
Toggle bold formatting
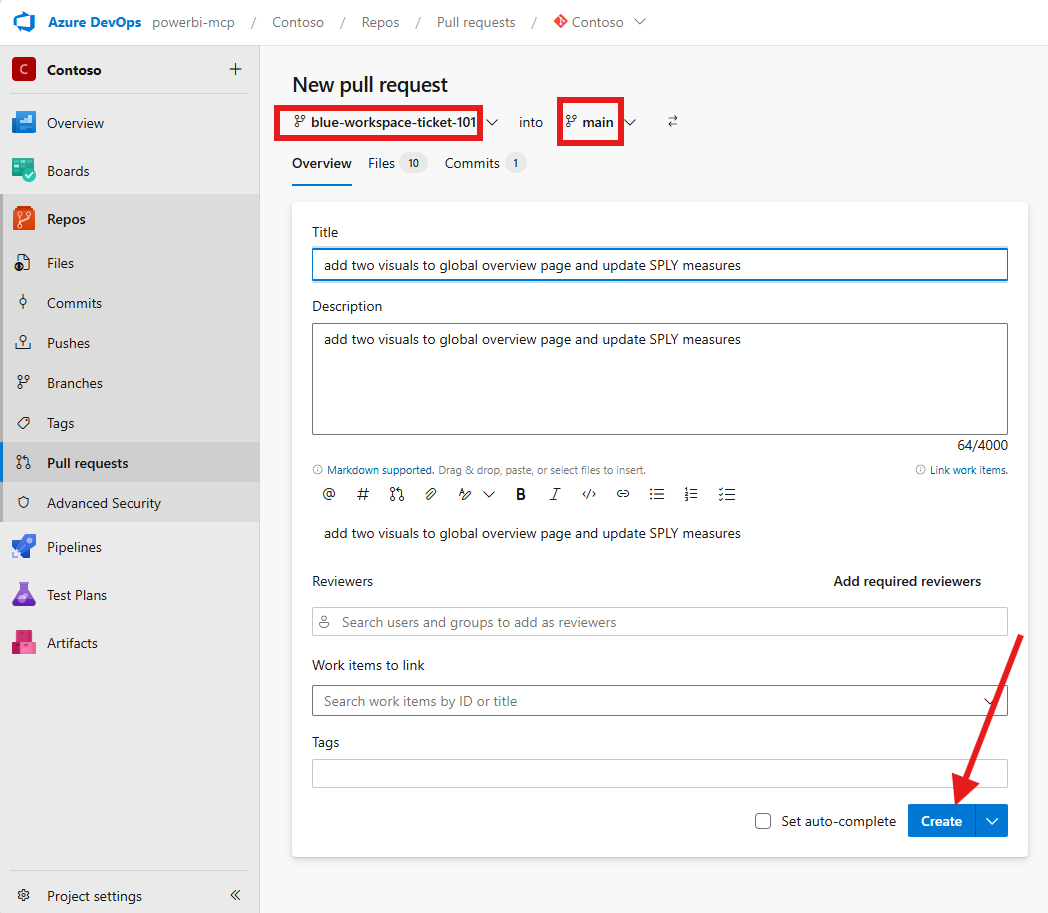(521, 495)
